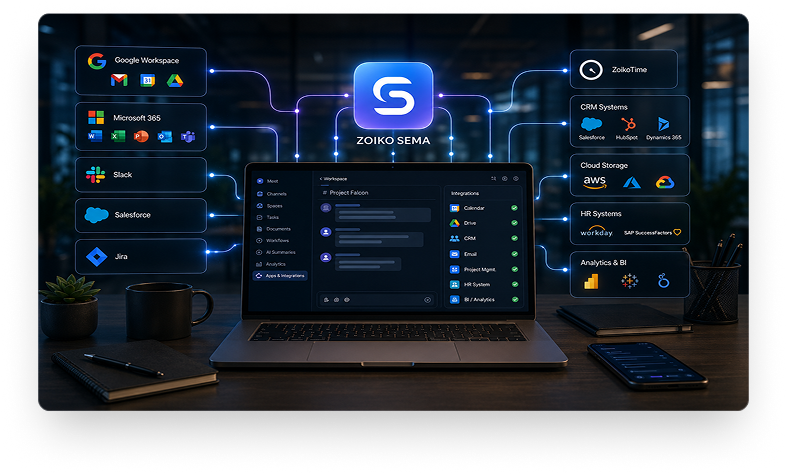The image size is (787, 475).
Task: Click the Power BI icon in Analytics & BI
Action: click(591, 282)
